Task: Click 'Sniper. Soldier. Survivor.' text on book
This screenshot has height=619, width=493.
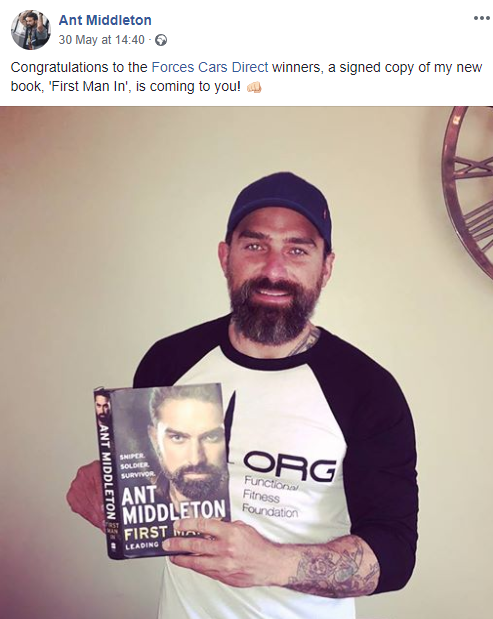Action: [138, 466]
